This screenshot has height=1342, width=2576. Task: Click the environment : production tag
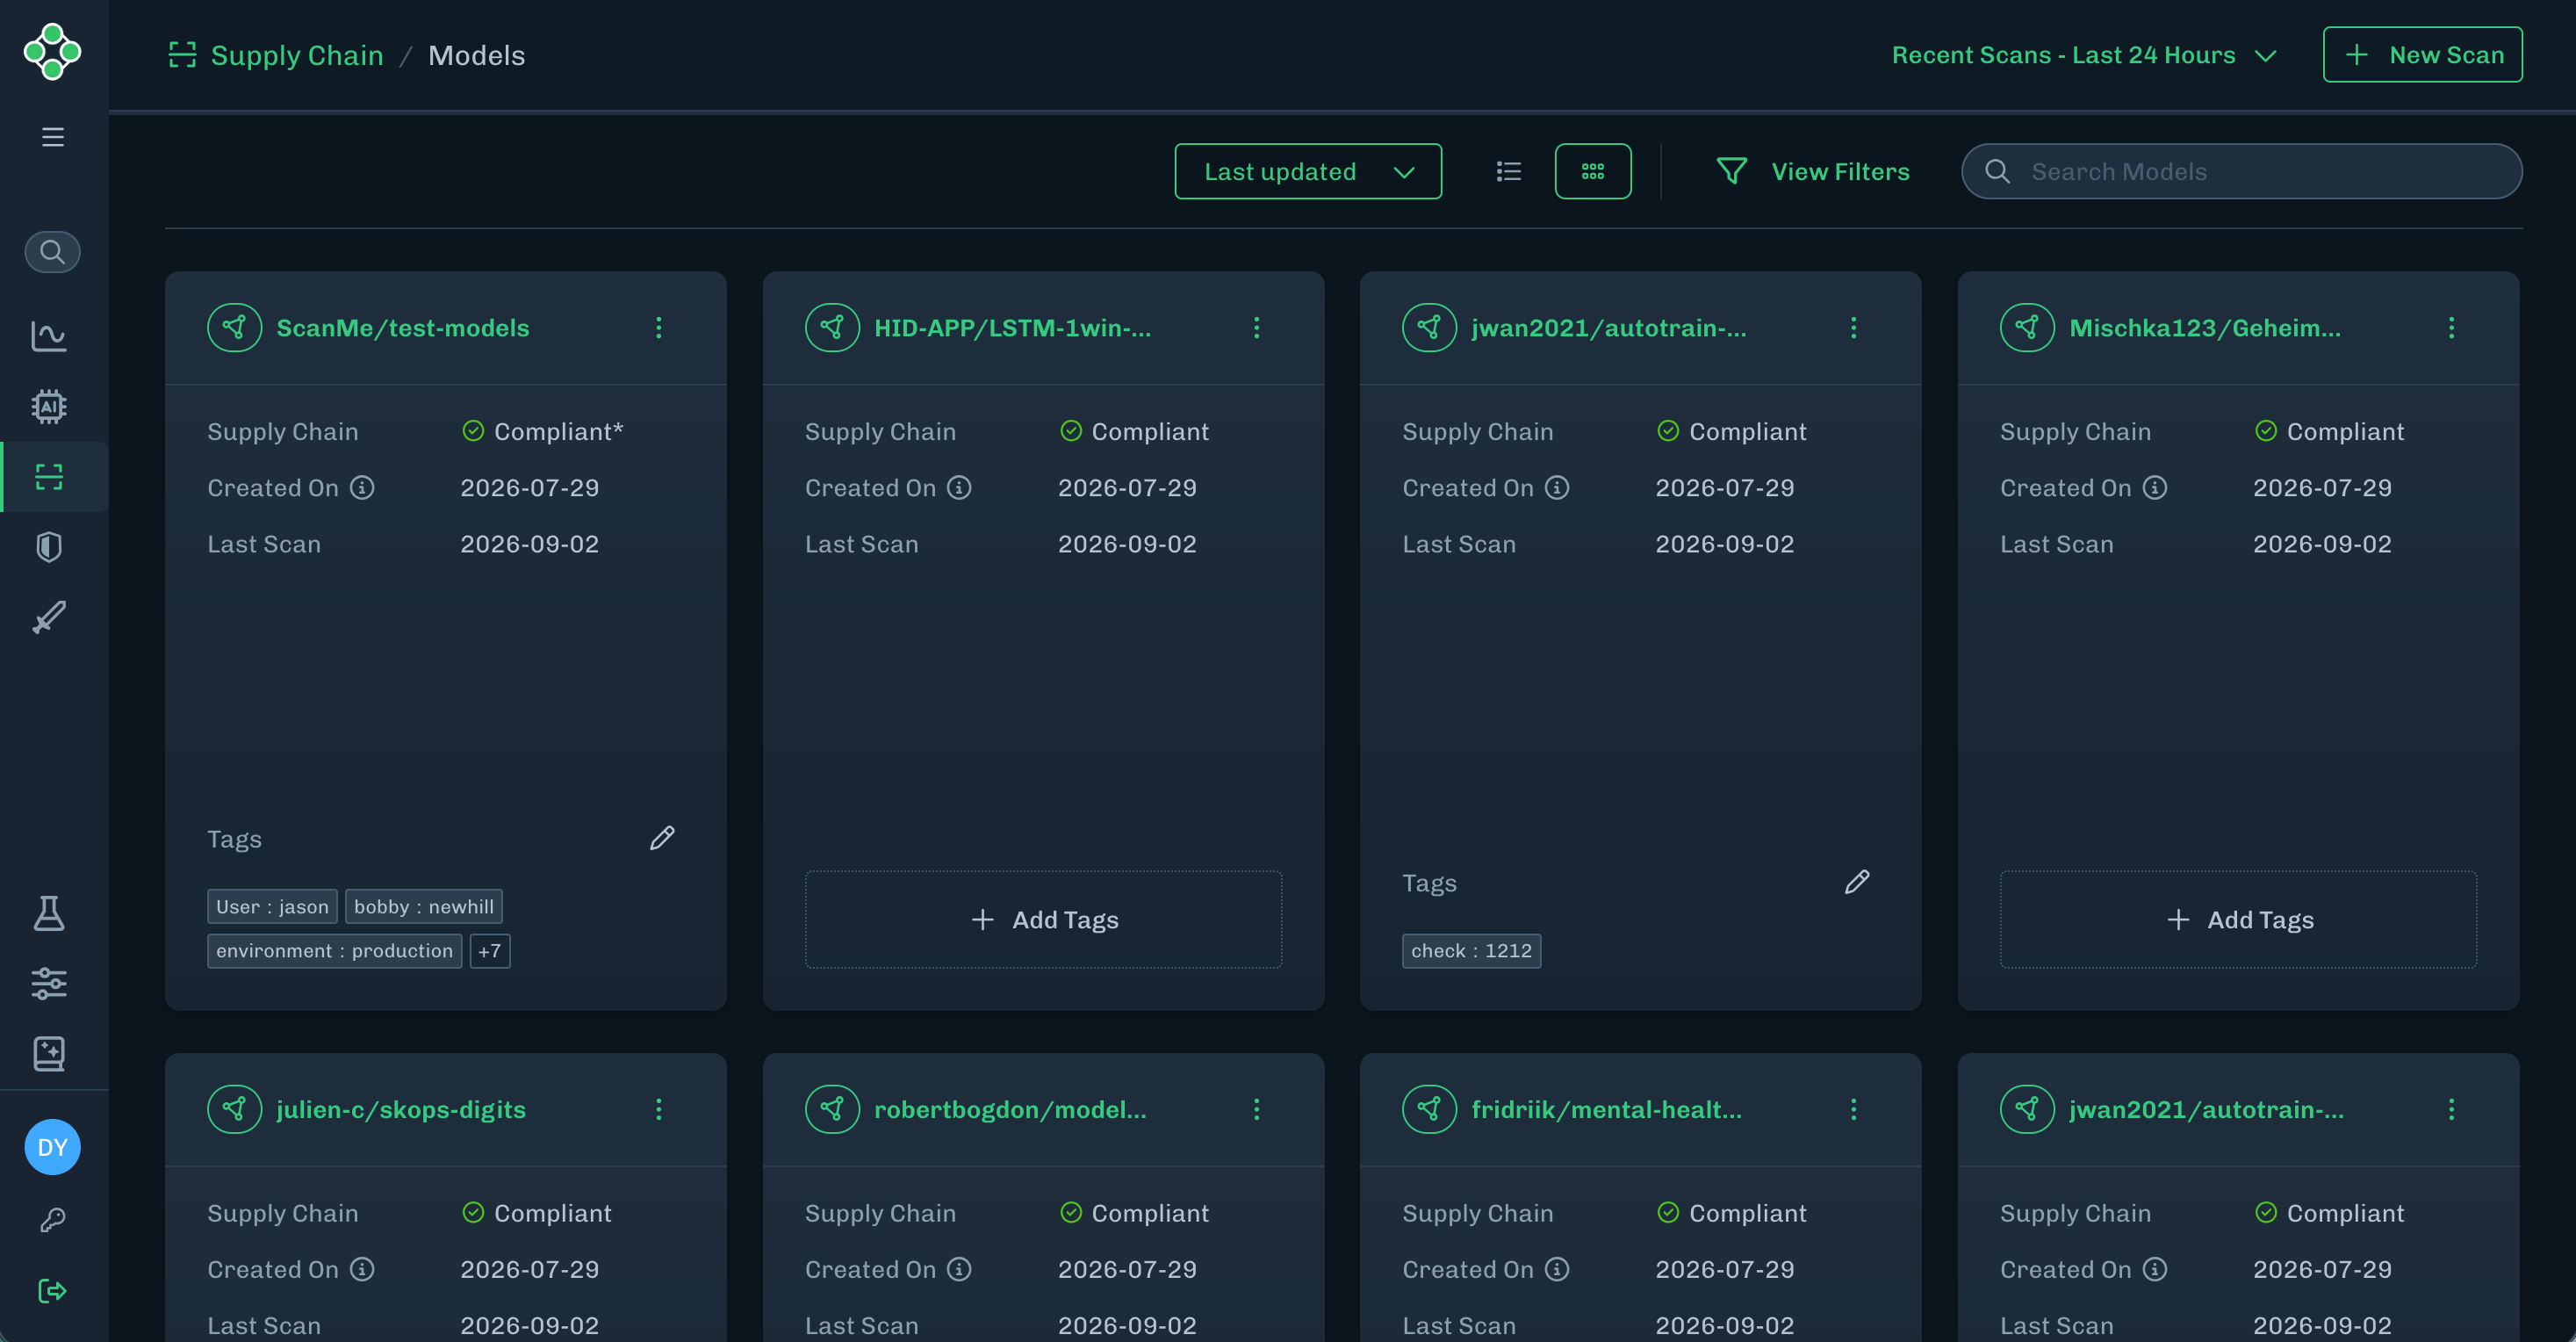pos(334,951)
